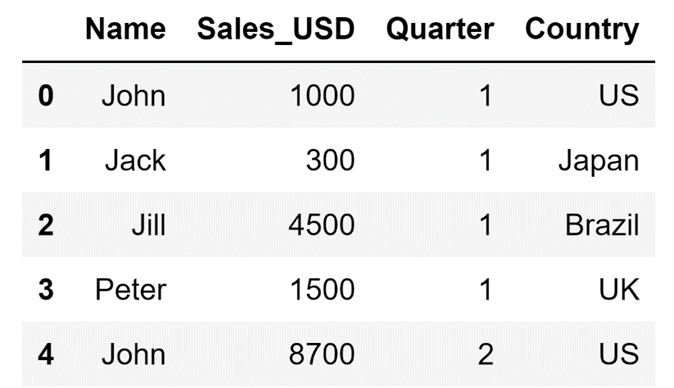Select the Country column header
Viewport: 674px width, 388px height.
582,30
